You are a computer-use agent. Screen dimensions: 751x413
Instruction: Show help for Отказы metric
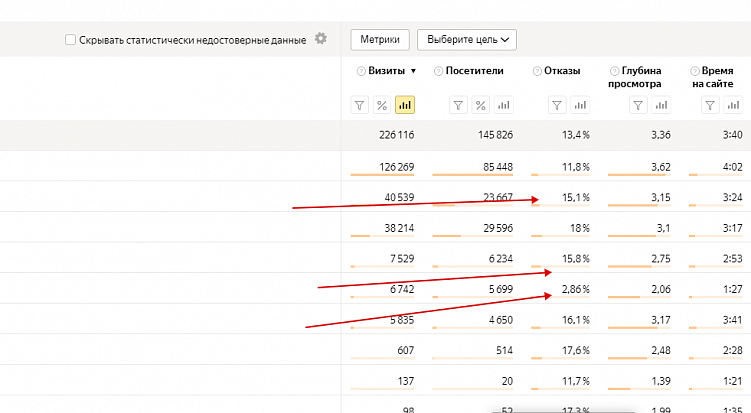coord(537,71)
